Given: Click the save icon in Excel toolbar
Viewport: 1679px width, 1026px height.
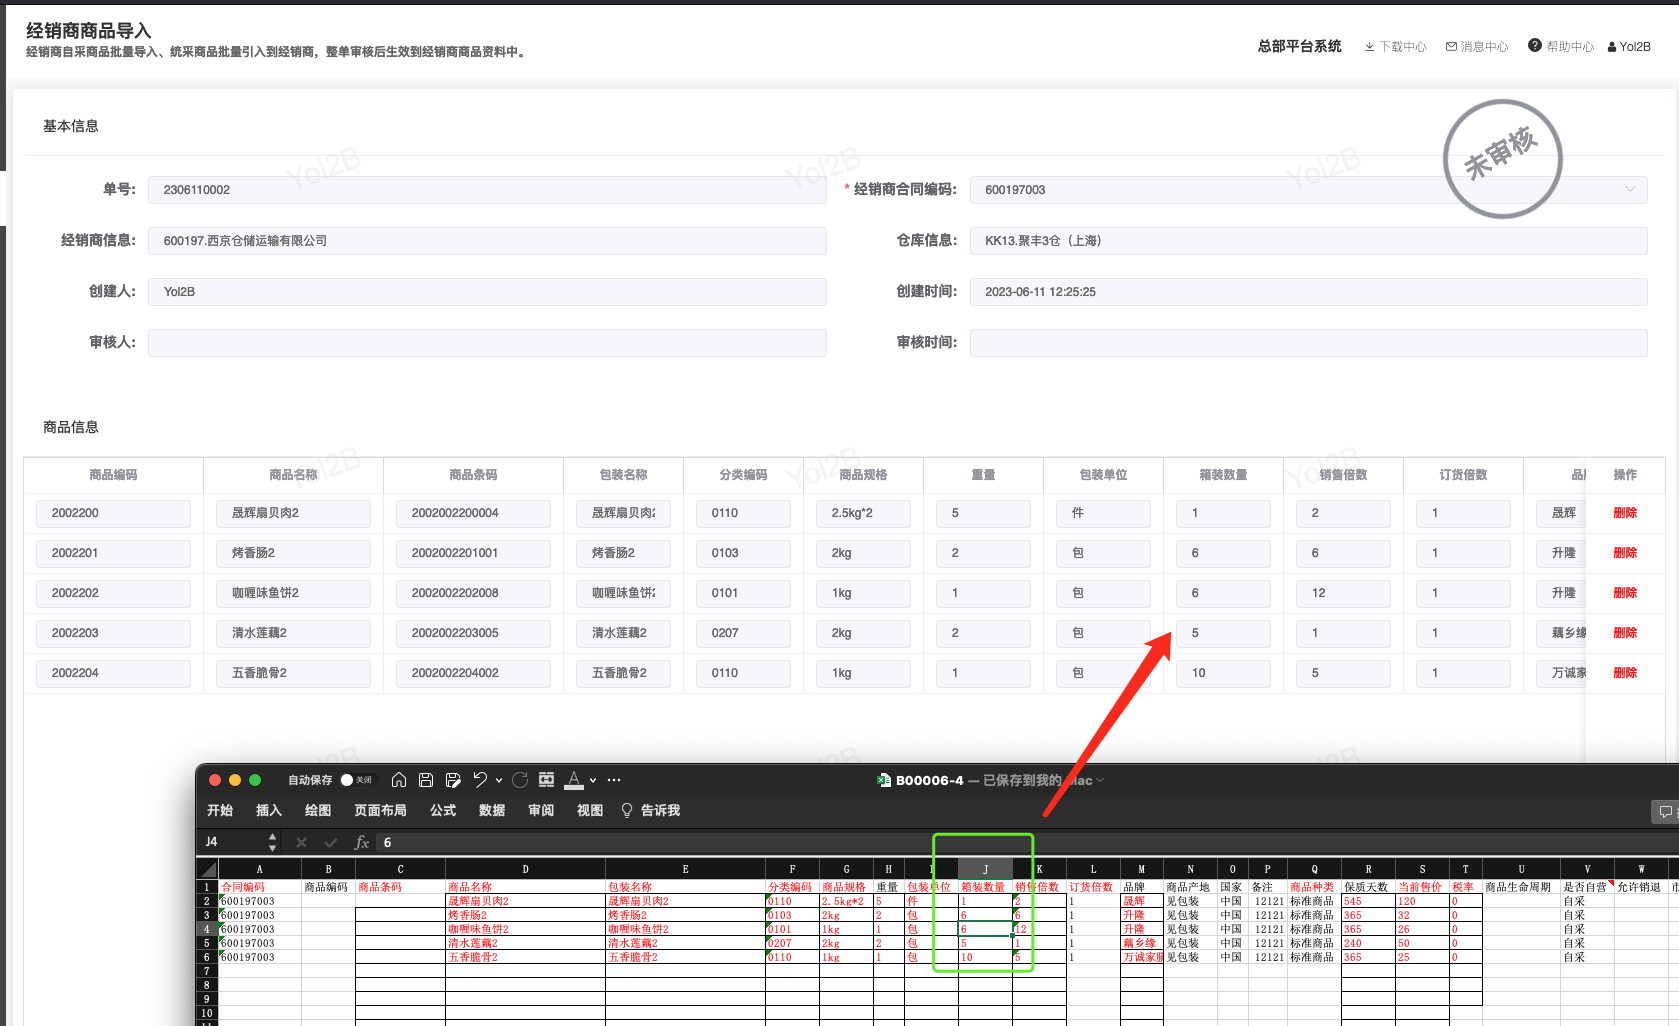Looking at the screenshot, I should pos(426,780).
